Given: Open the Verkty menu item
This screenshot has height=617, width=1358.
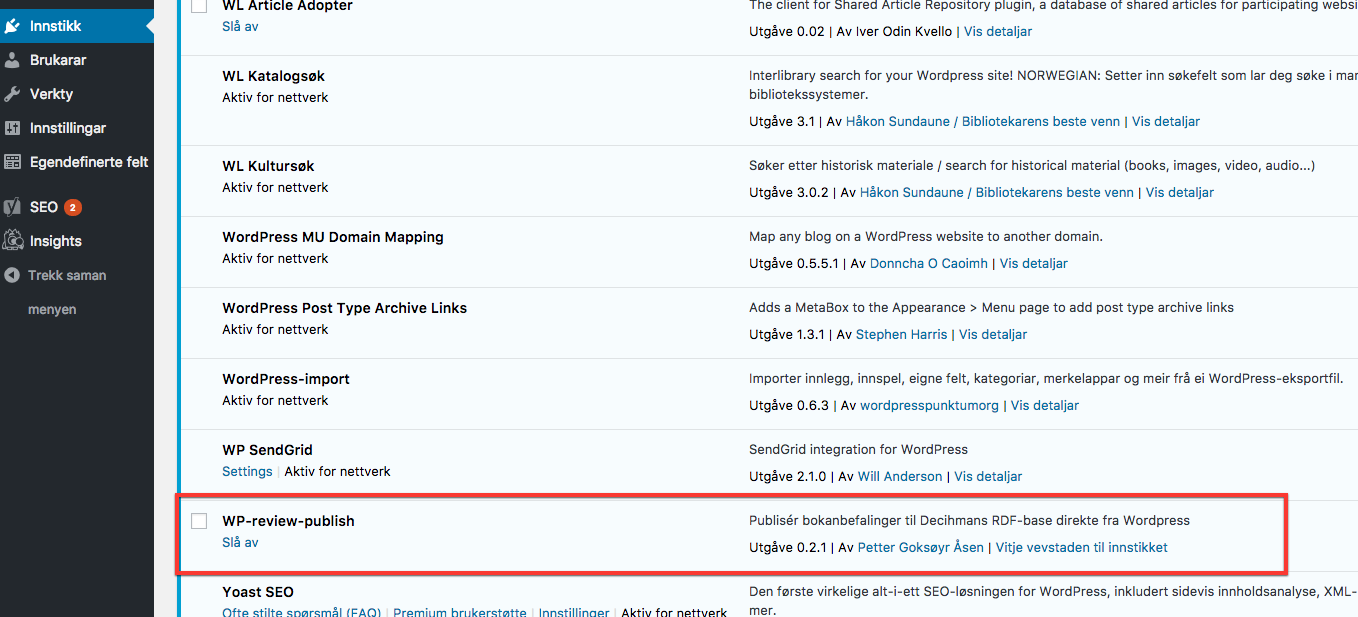Looking at the screenshot, I should (x=77, y=94).
